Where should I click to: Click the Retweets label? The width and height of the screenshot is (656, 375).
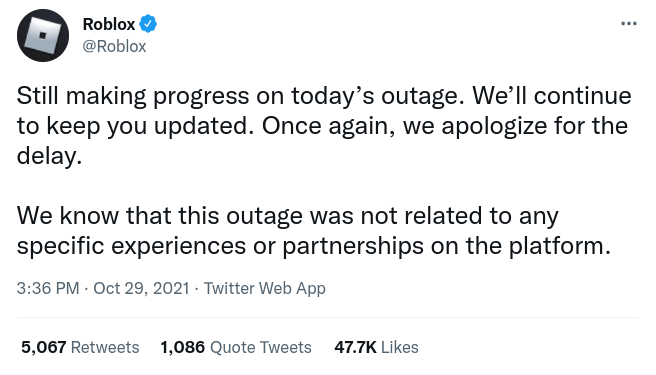click(105, 347)
